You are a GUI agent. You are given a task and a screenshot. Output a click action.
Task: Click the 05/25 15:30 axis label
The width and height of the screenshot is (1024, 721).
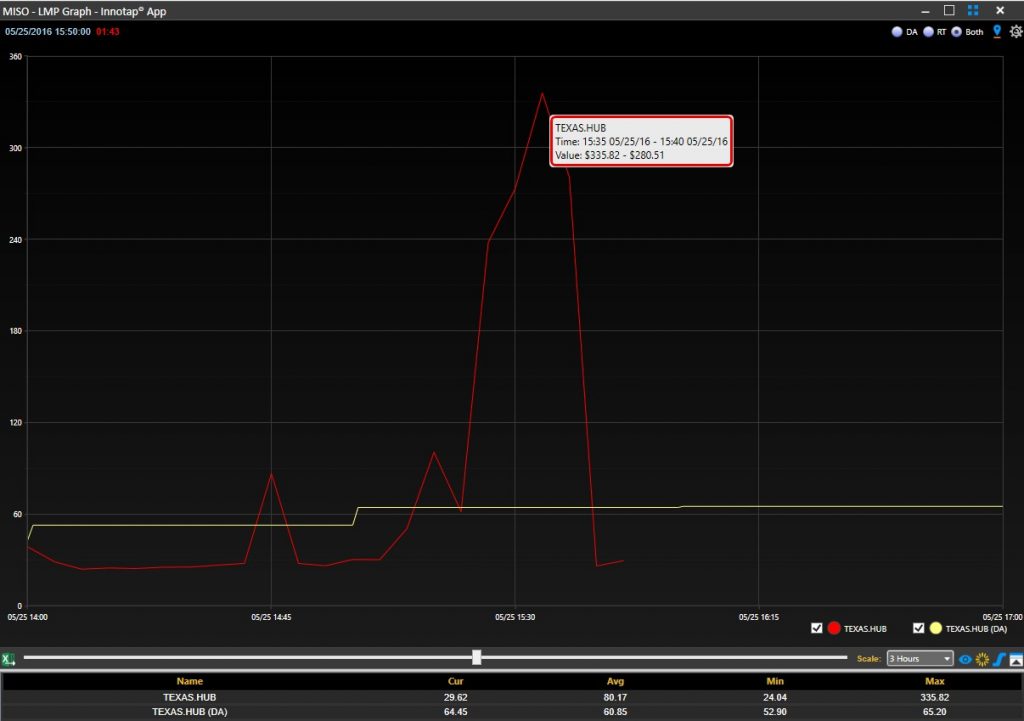pyautogui.click(x=515, y=617)
